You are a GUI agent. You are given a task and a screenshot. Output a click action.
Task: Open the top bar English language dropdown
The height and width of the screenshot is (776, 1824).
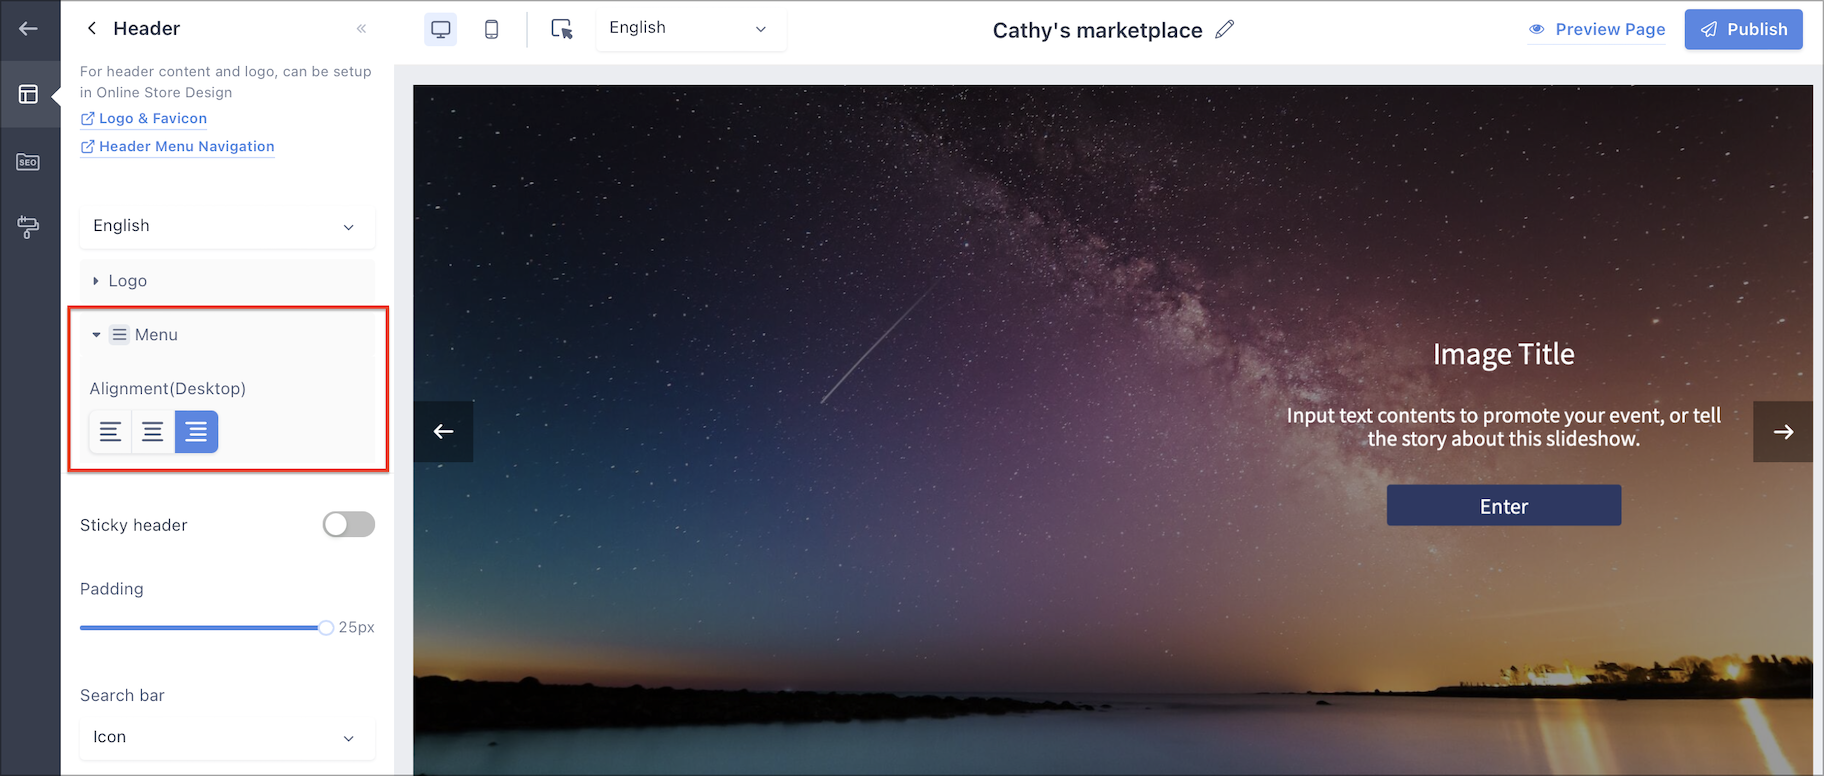coord(690,28)
